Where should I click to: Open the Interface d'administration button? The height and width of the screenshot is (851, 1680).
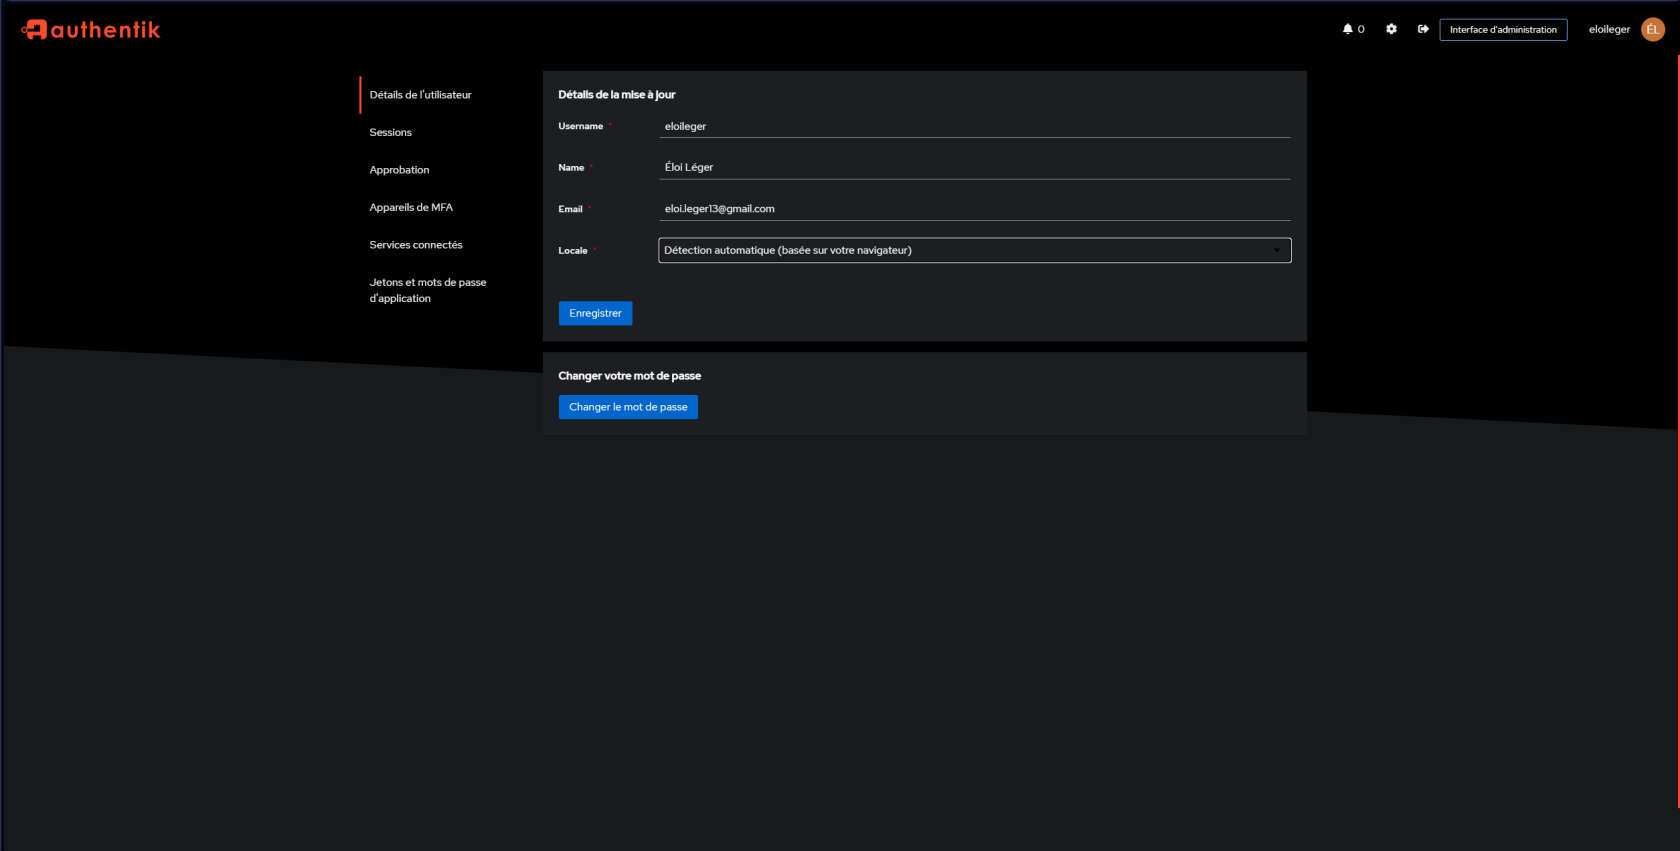tap(1503, 30)
